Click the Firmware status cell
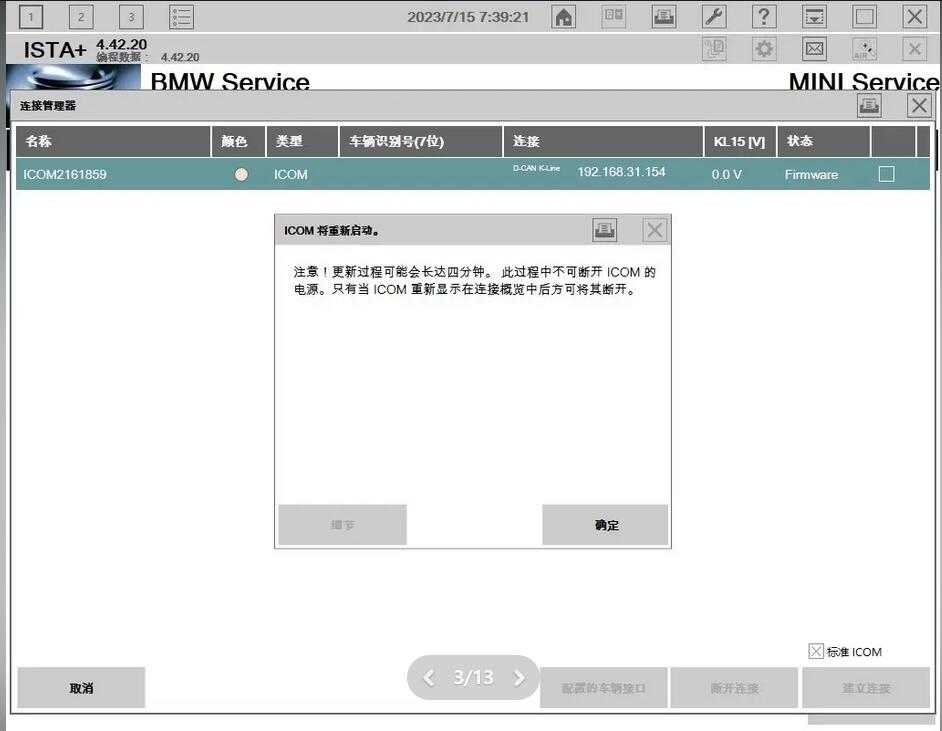The image size is (942, 731). [x=811, y=174]
